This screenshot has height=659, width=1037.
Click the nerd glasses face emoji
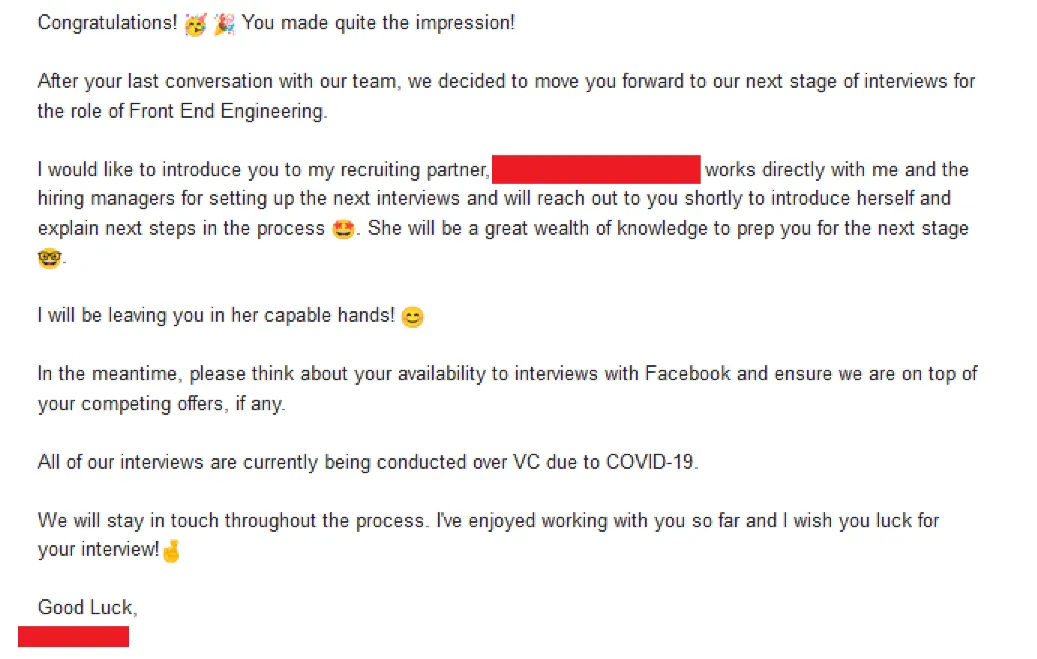[50, 258]
